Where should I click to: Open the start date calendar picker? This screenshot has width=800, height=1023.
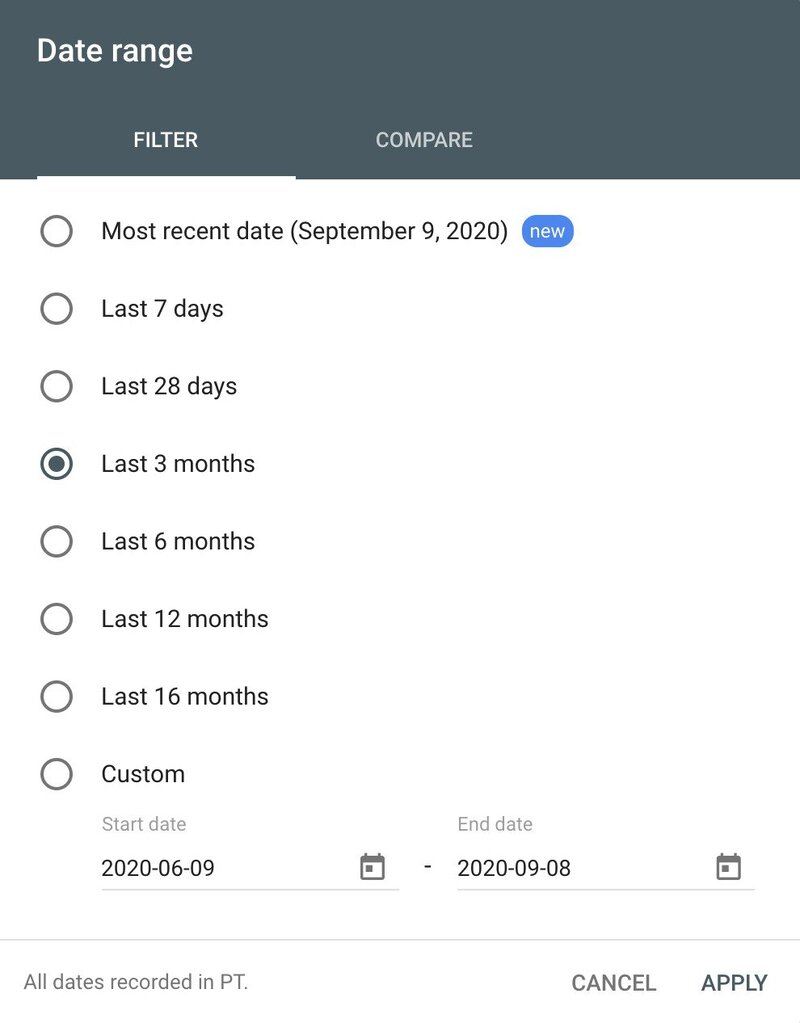click(x=374, y=866)
